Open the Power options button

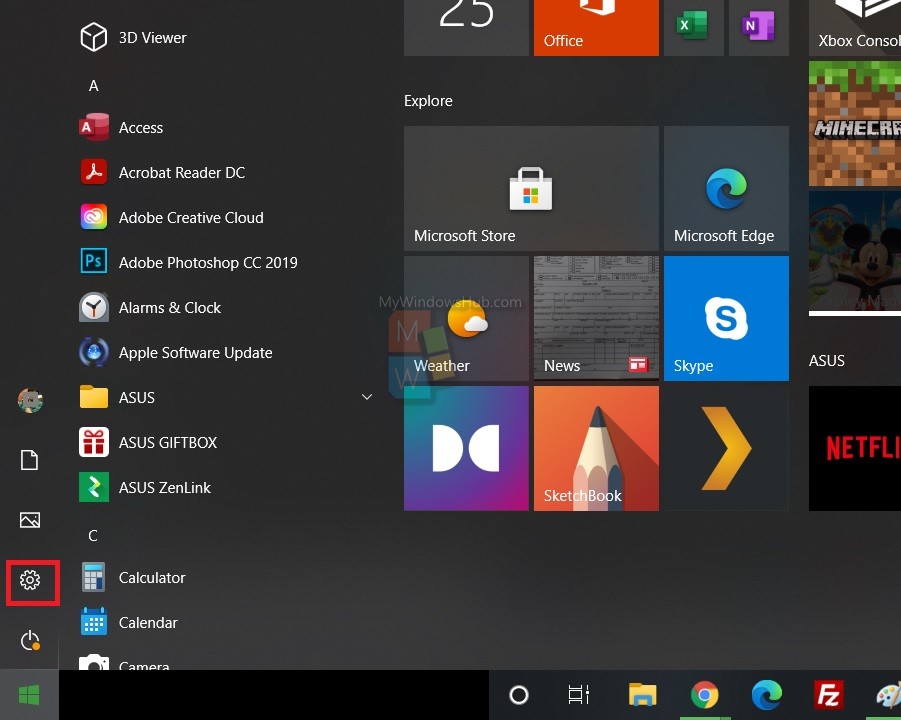[x=30, y=640]
